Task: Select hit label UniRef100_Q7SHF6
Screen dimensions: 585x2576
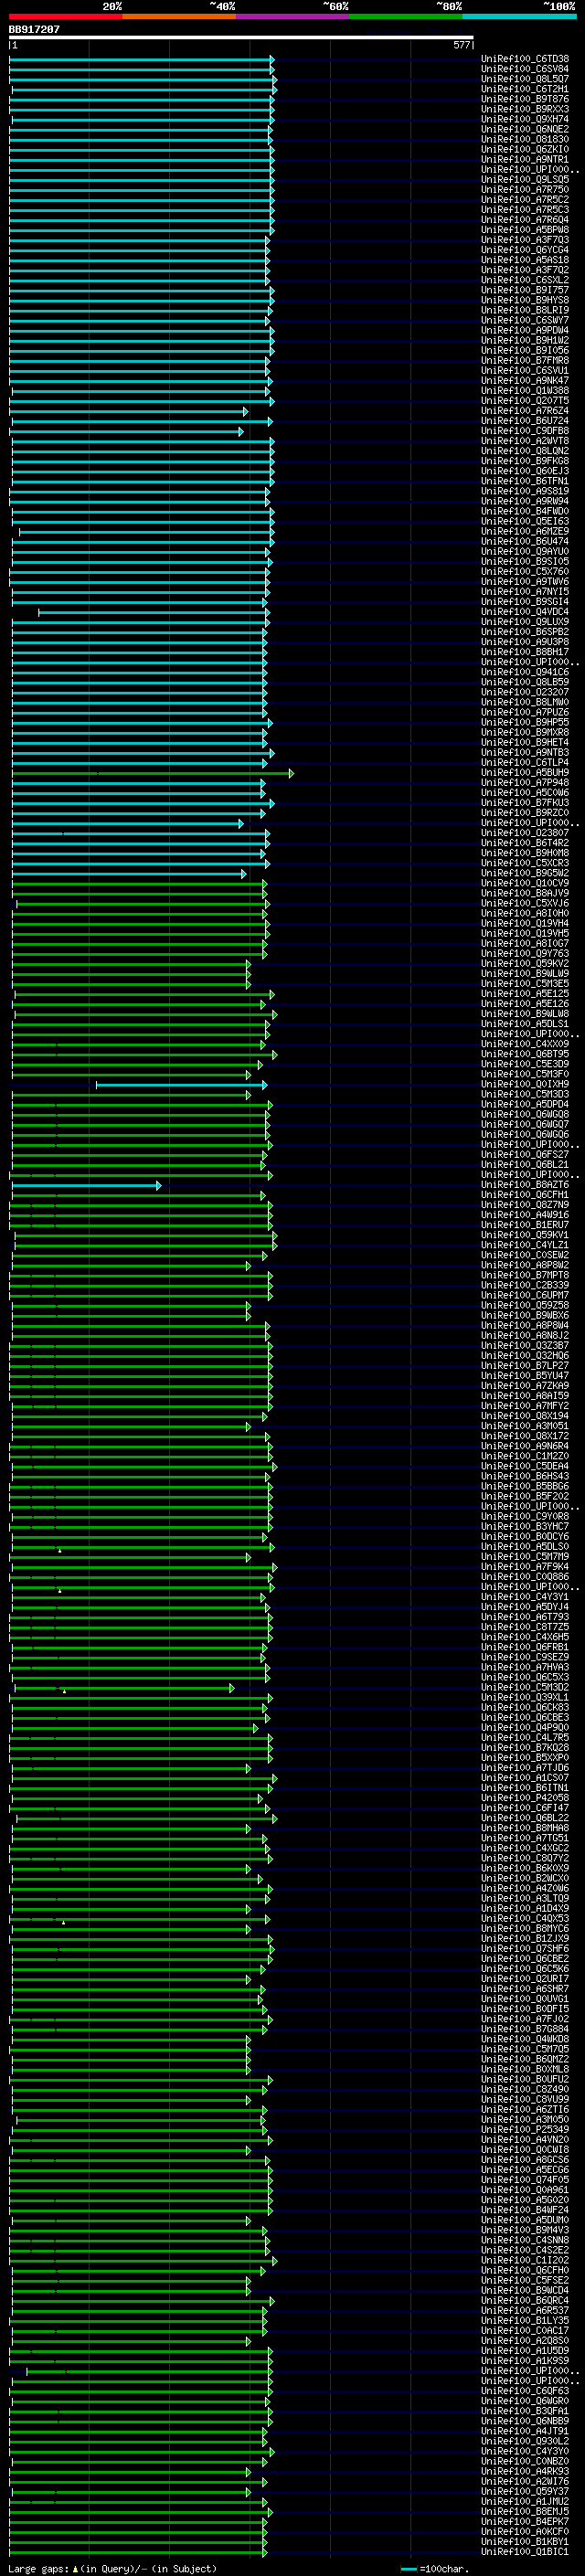Action: 525,1948
